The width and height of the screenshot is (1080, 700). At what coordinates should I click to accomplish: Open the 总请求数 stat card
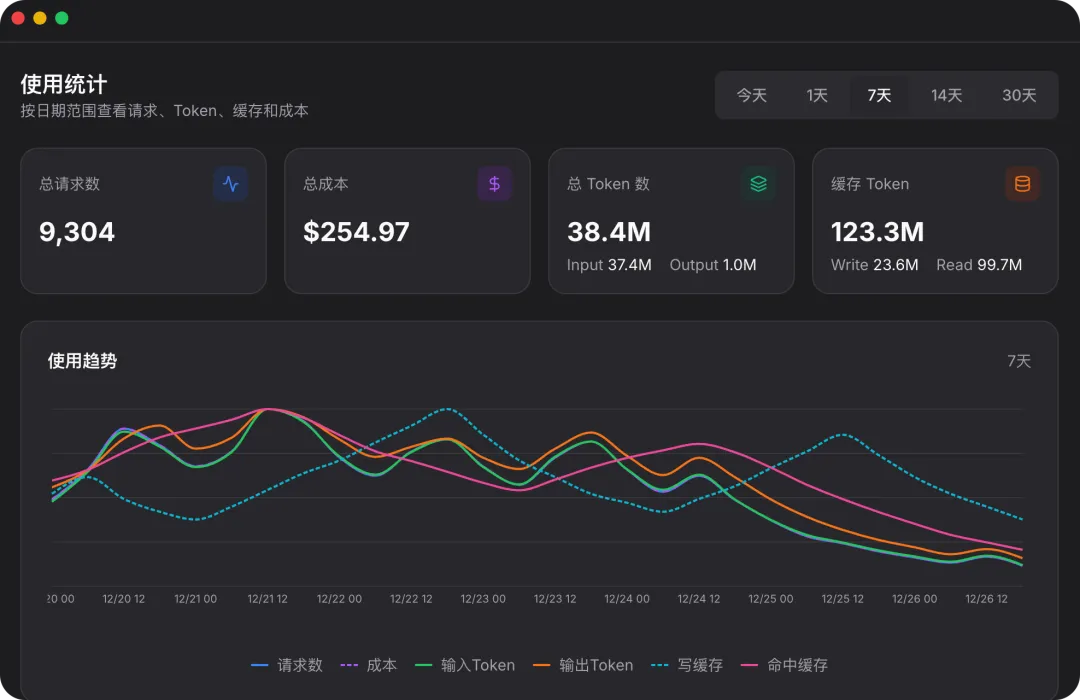(143, 221)
